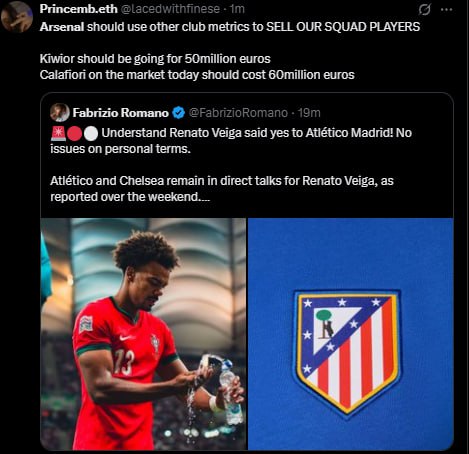Open the Fabrizio Romano name link
The image size is (469, 454).
tap(121, 113)
